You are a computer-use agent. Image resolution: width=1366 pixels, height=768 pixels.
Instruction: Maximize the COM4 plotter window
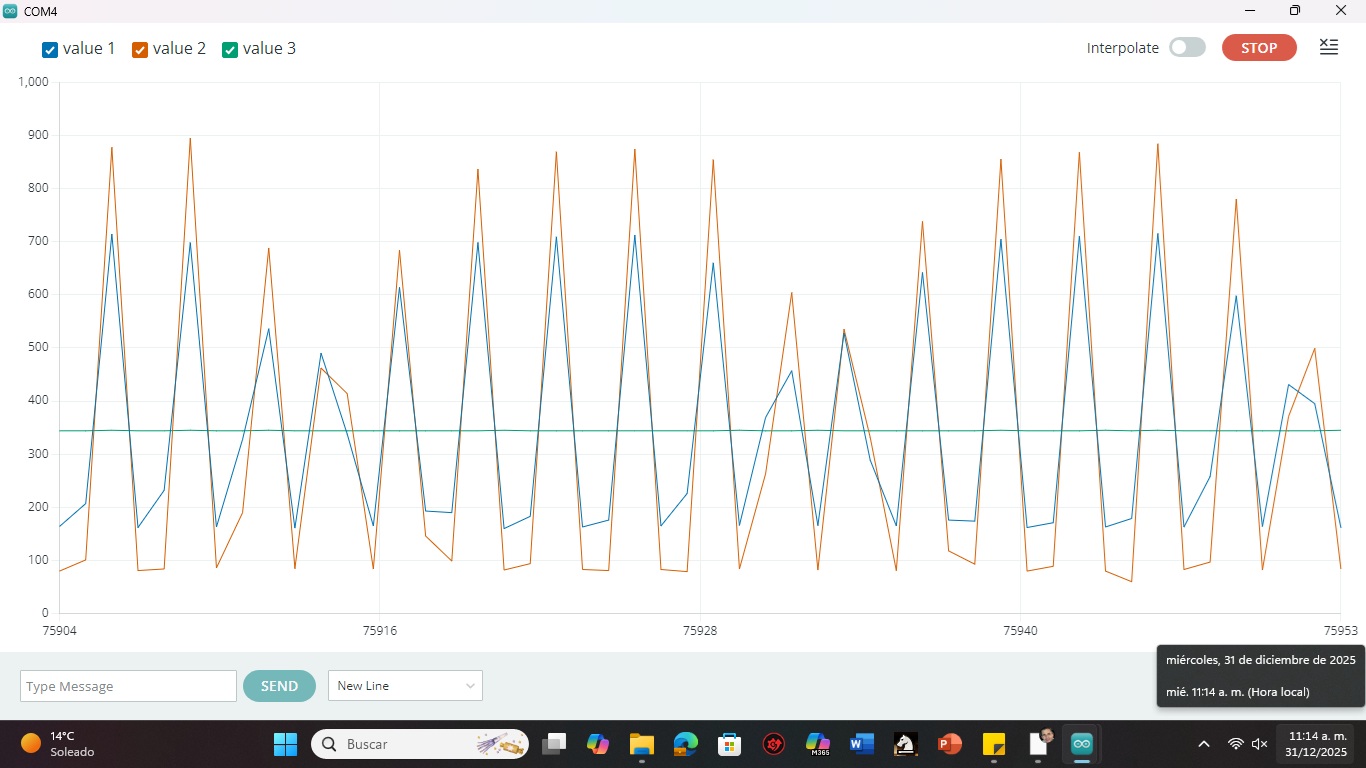pos(1295,10)
